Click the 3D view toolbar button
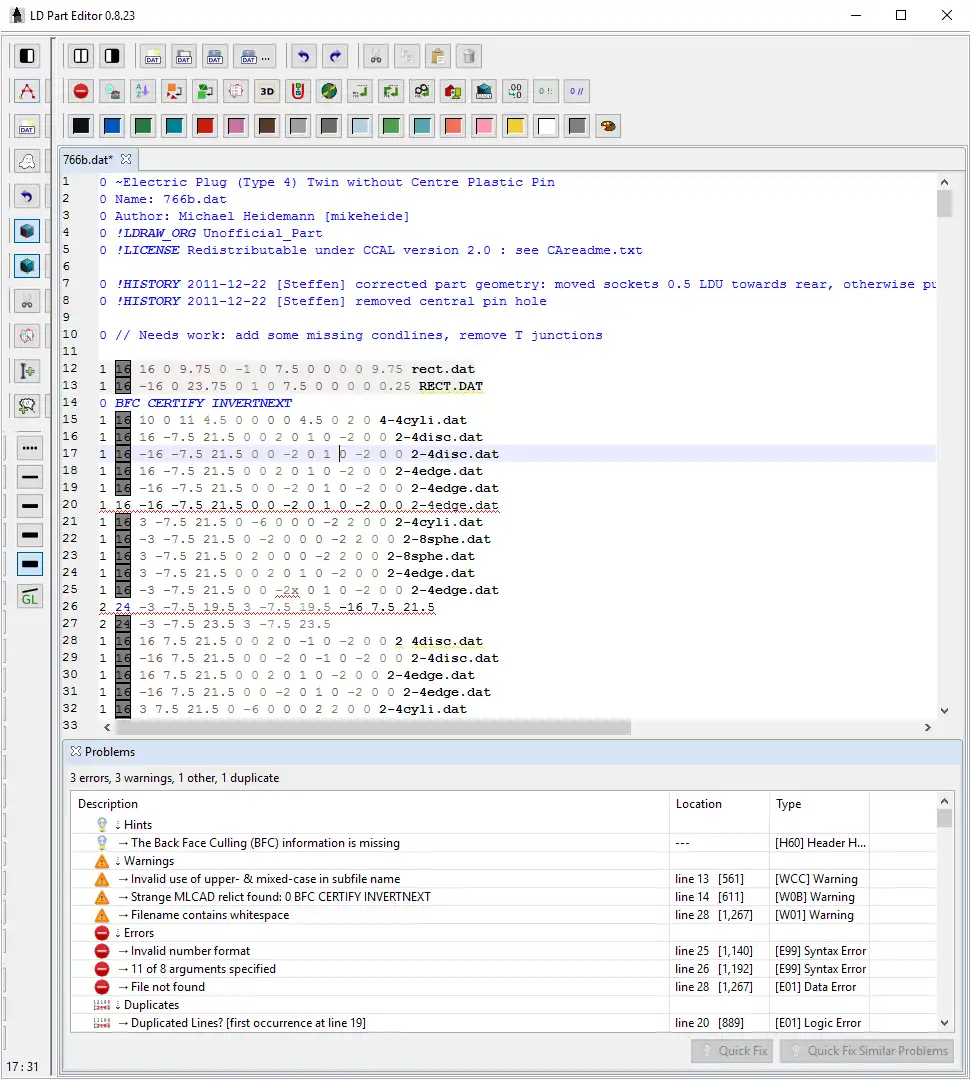The image size is (971, 1080). point(266,91)
